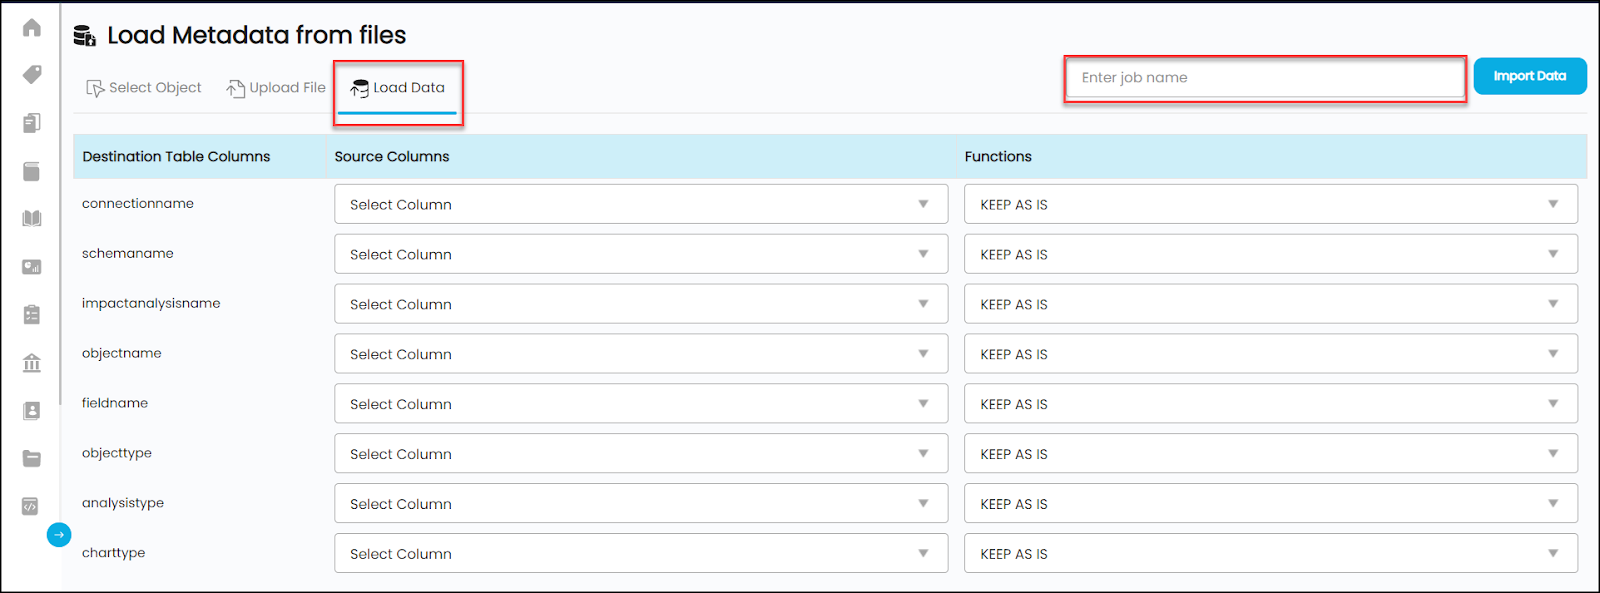
Task: Open Source Column dropdown for charttype
Action: coord(641,554)
